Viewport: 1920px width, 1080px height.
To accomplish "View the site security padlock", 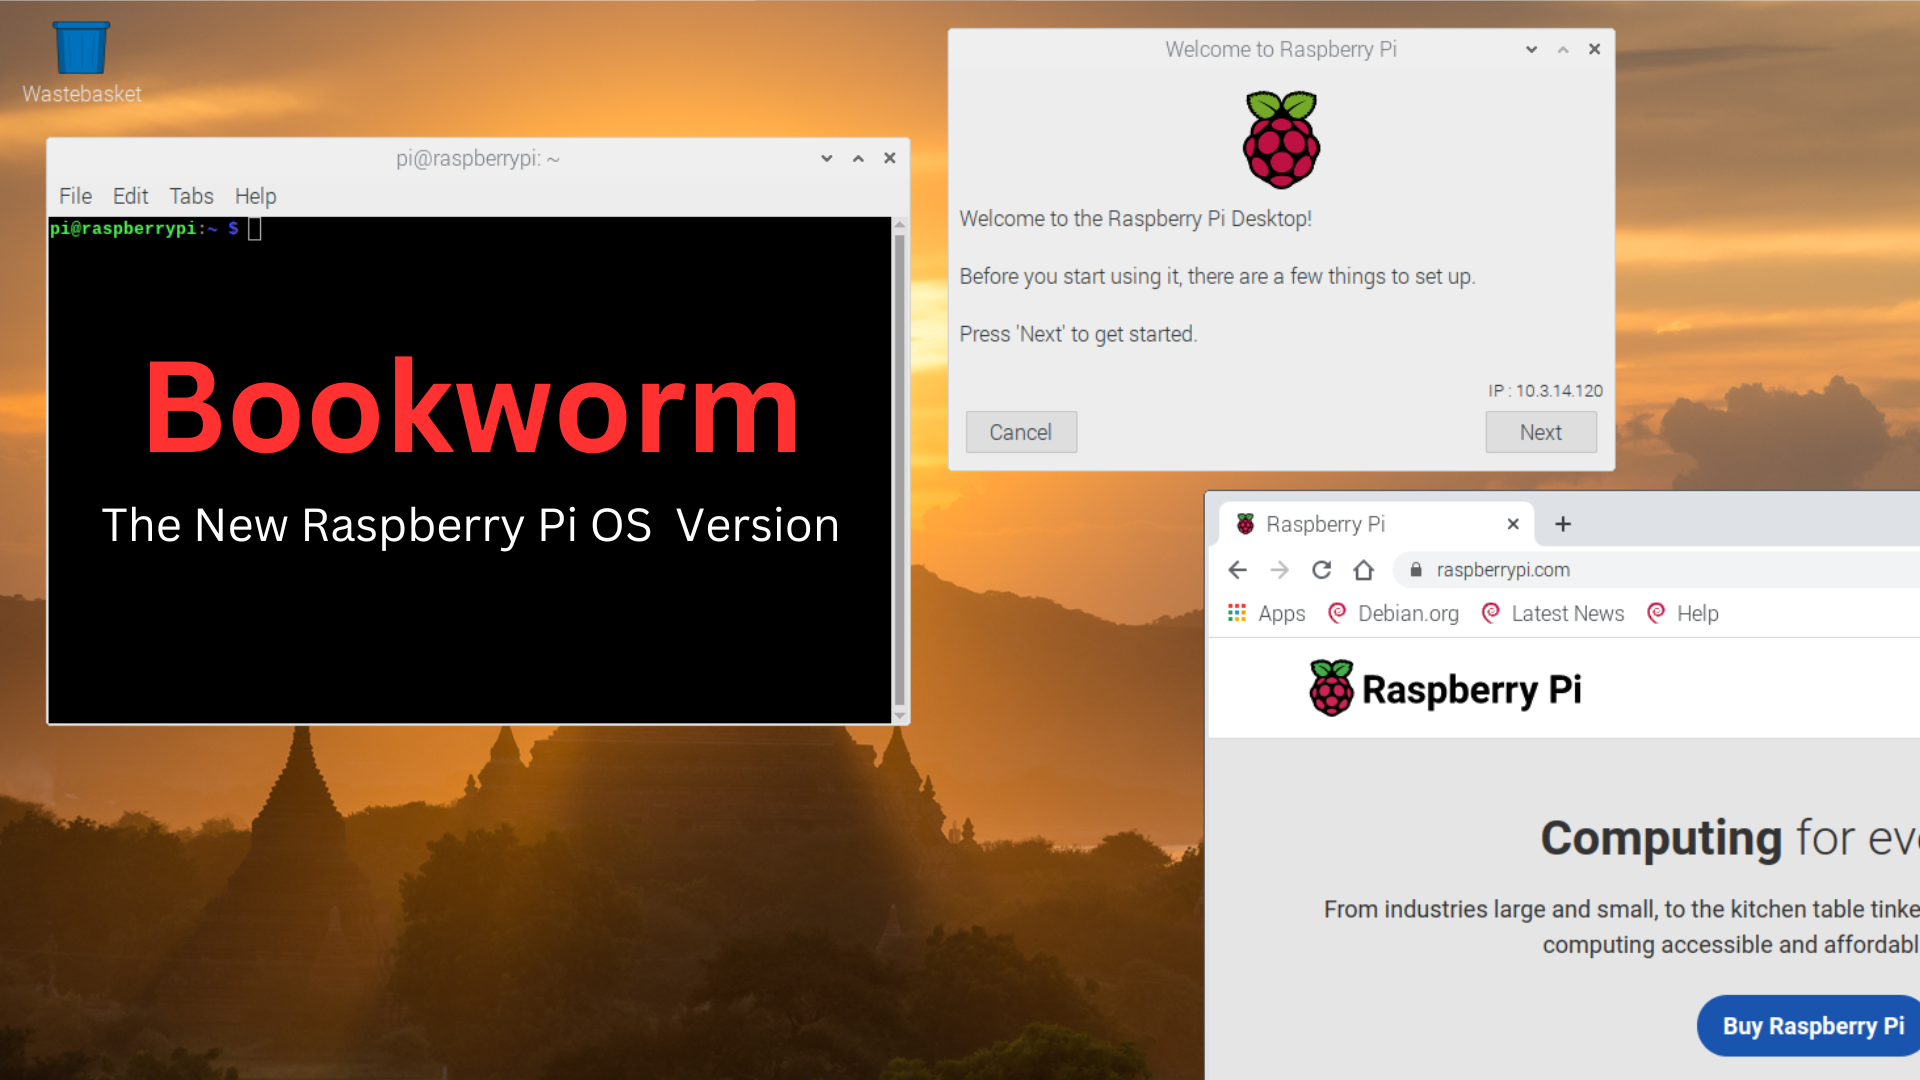I will pos(1415,569).
